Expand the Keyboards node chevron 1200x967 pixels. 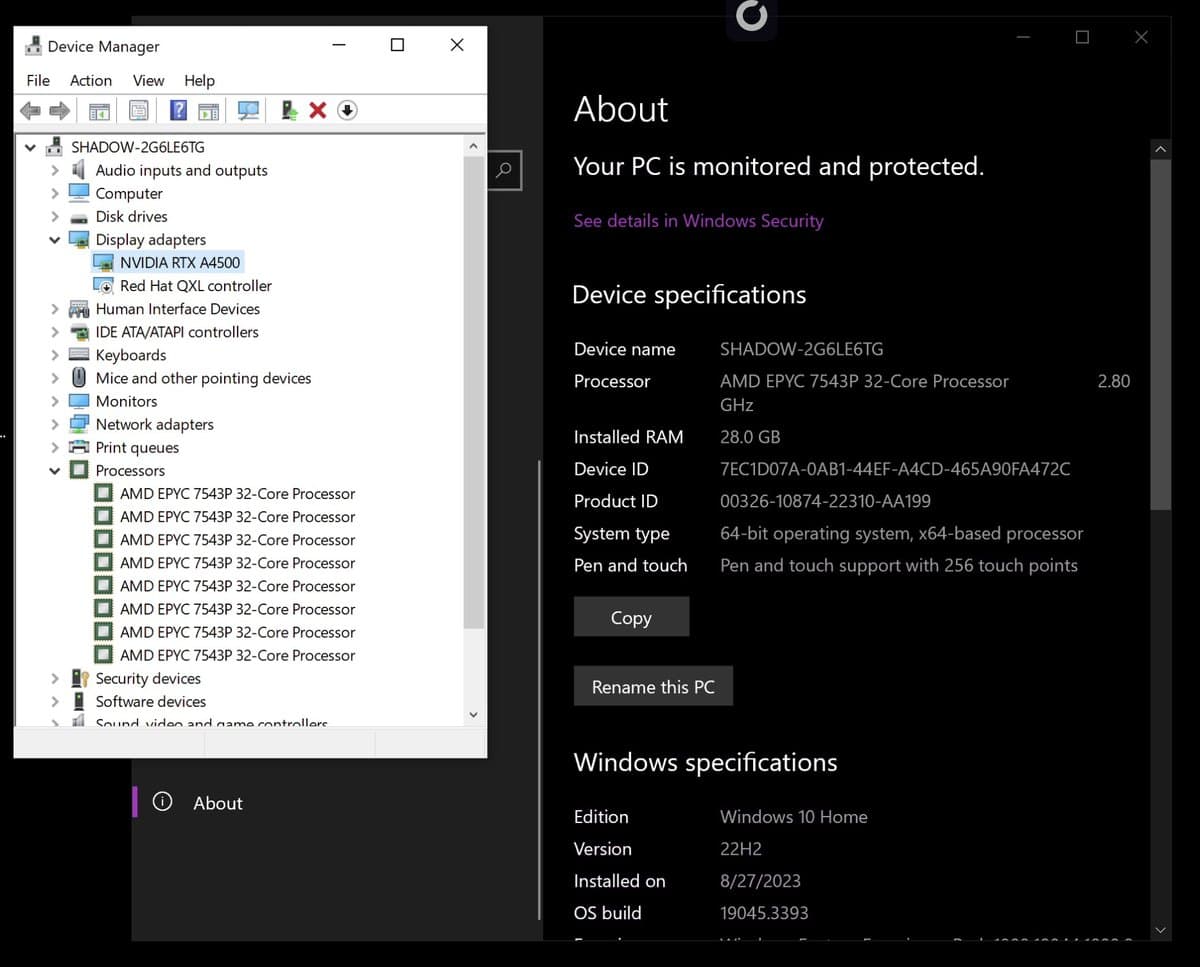[x=55, y=355]
